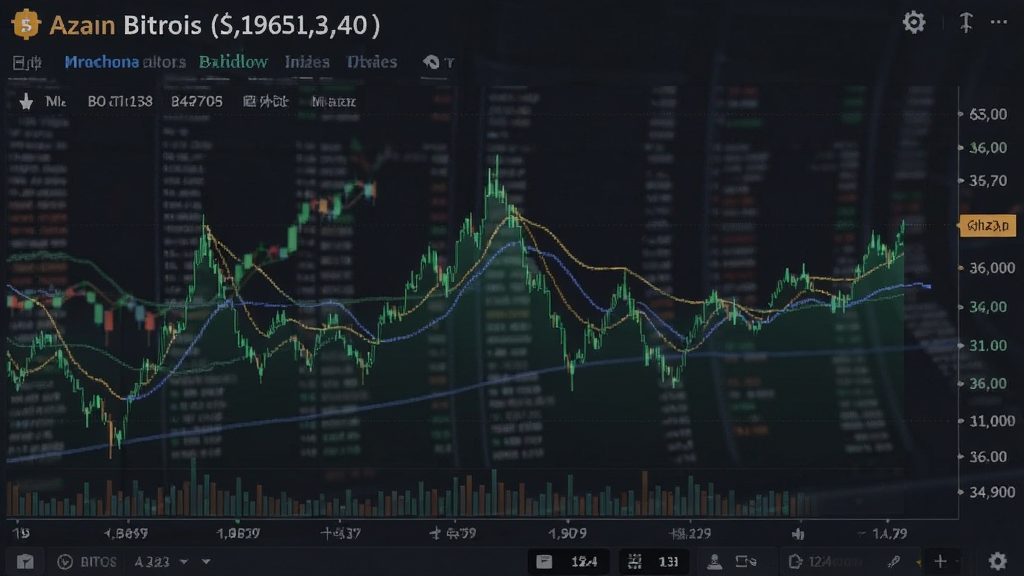Click the 131 value in bottom bar
Viewport: 1024px width, 576px height.
pos(668,562)
